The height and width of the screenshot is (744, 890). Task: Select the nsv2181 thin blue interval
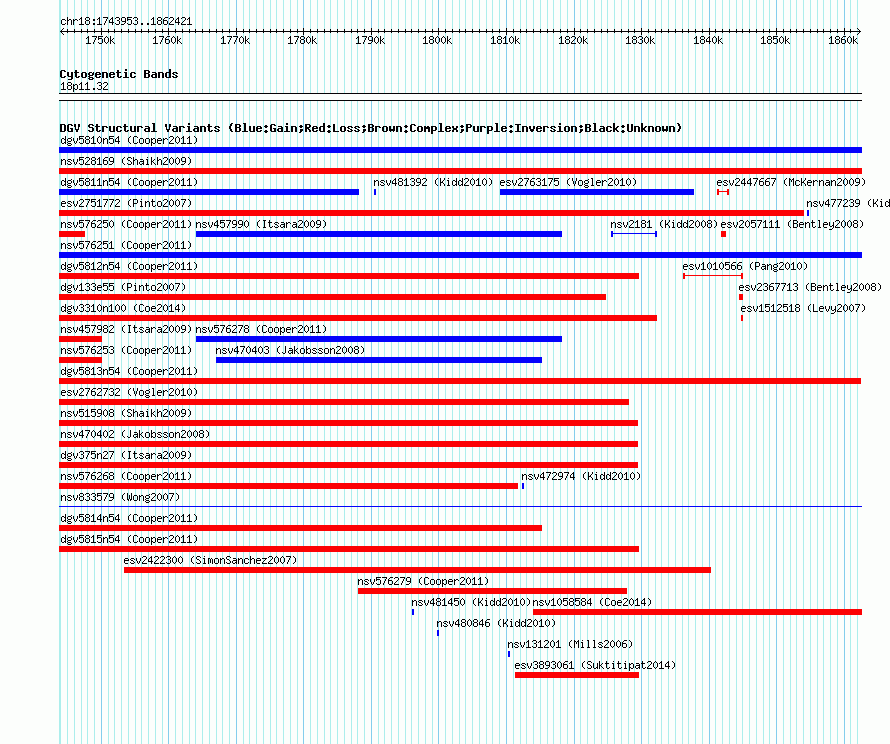[x=634, y=234]
